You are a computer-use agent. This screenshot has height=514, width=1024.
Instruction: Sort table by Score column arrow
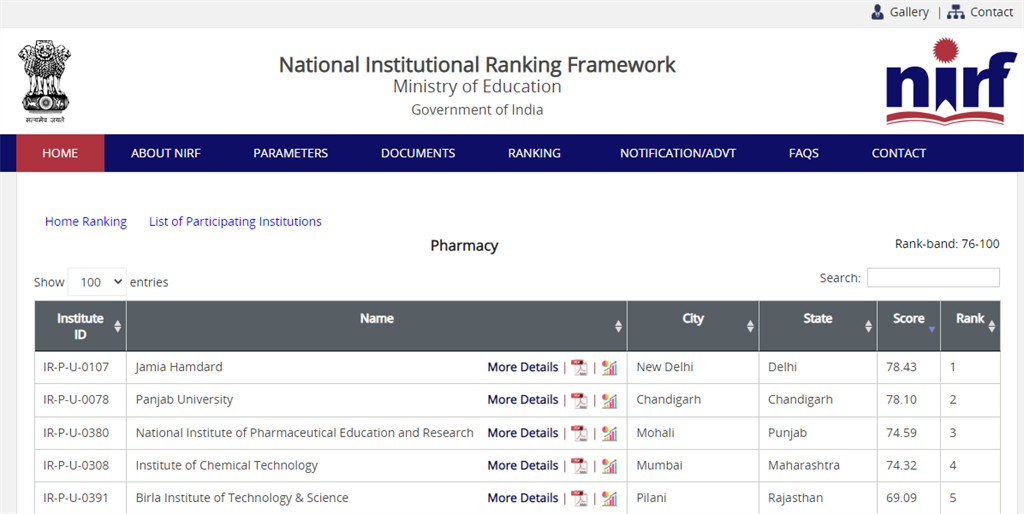(x=932, y=329)
